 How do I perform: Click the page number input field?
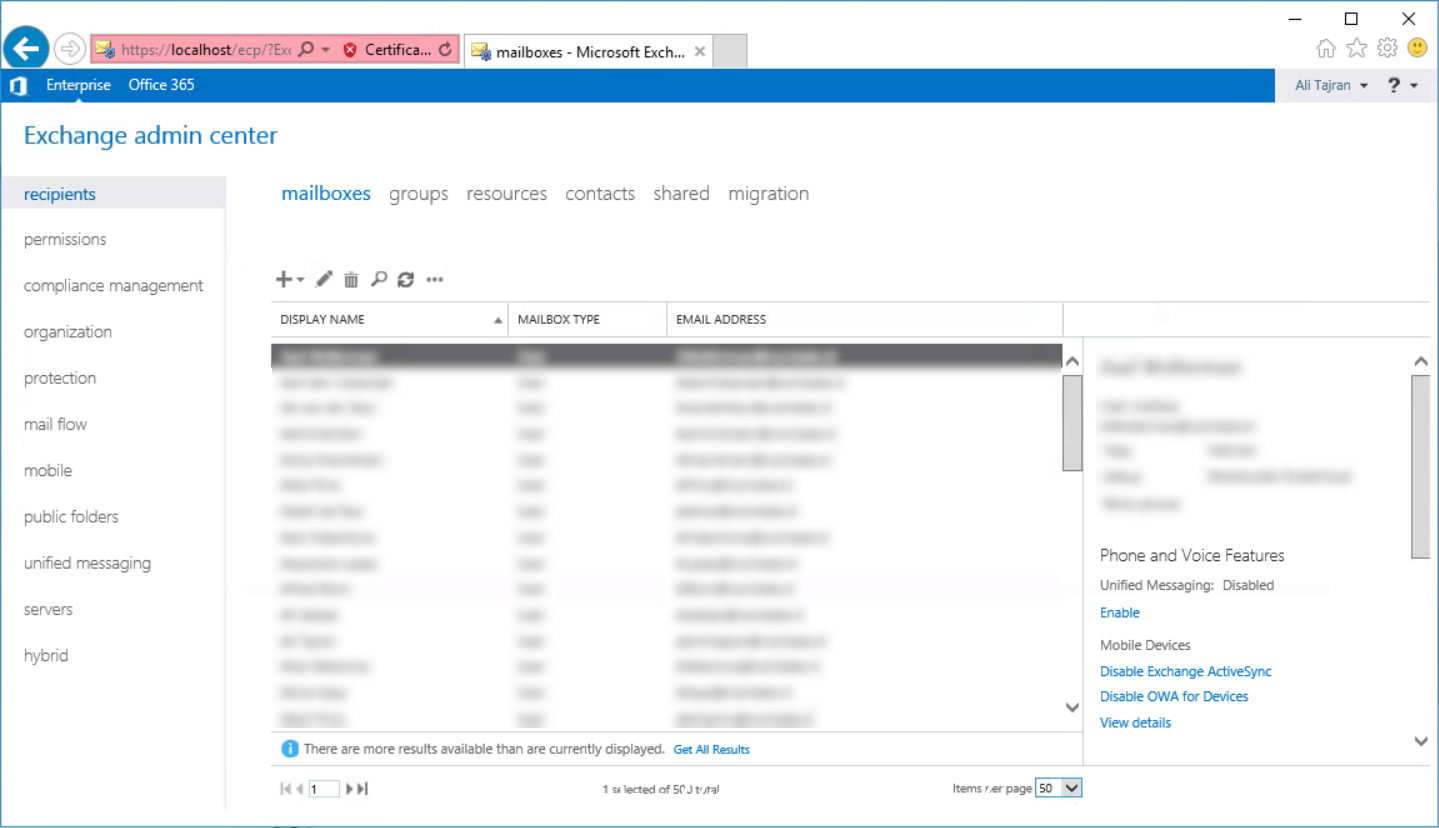(324, 789)
